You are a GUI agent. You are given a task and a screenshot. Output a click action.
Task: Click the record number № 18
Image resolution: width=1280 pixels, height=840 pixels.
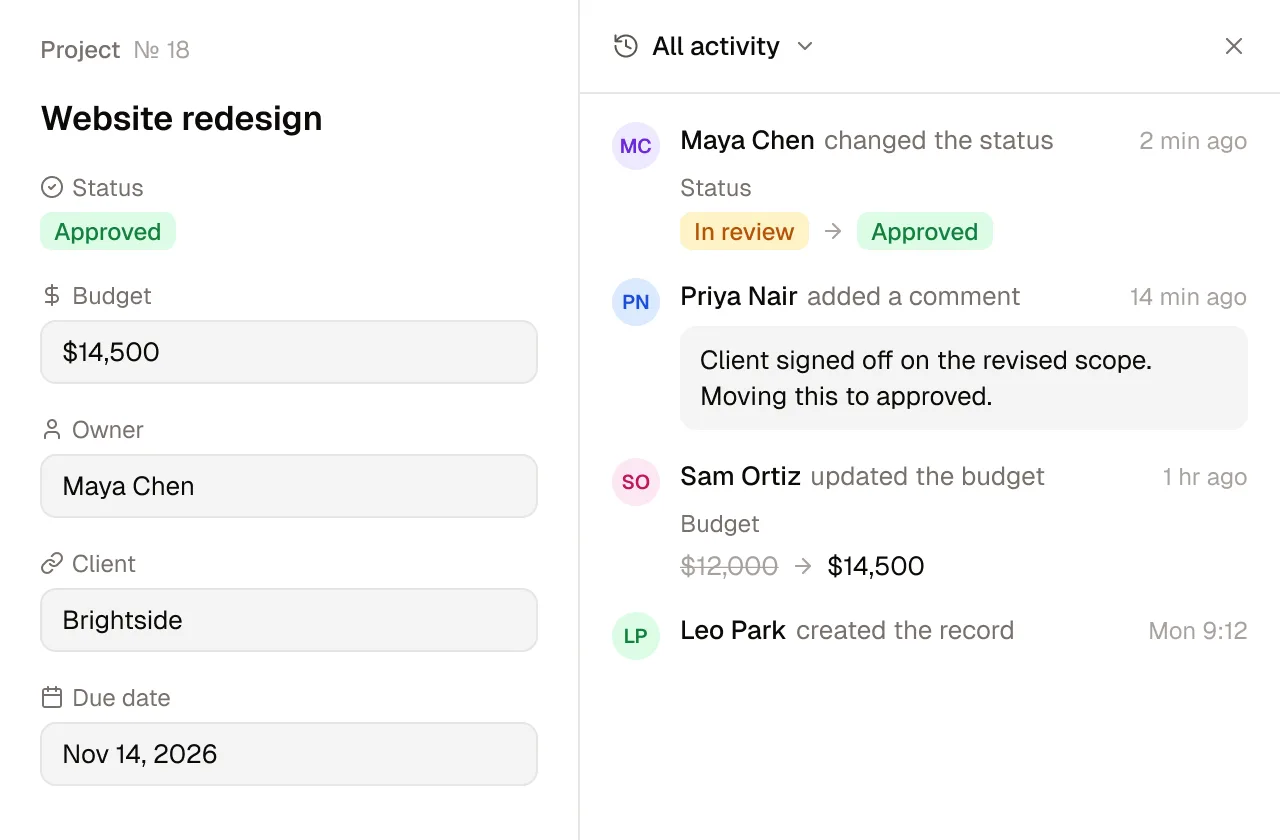point(162,50)
